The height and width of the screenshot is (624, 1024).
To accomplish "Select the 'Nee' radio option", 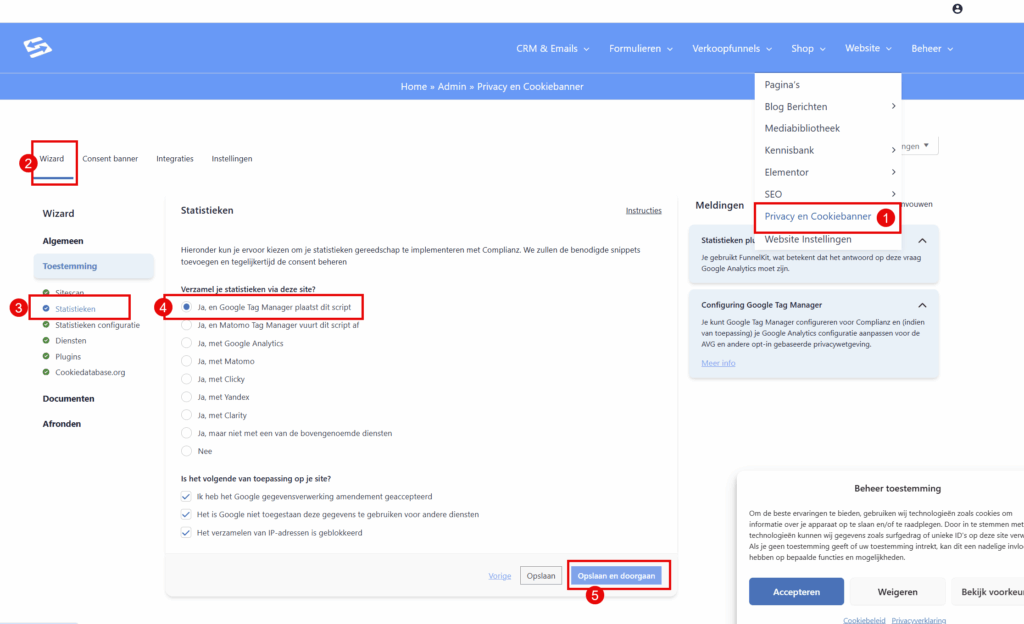I will pyautogui.click(x=186, y=451).
